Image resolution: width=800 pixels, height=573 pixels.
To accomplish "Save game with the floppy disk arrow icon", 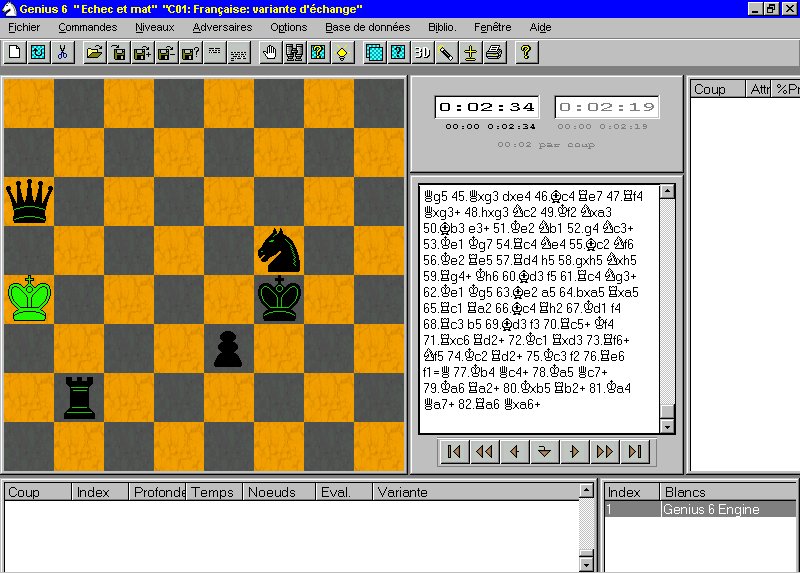I will click(118, 53).
